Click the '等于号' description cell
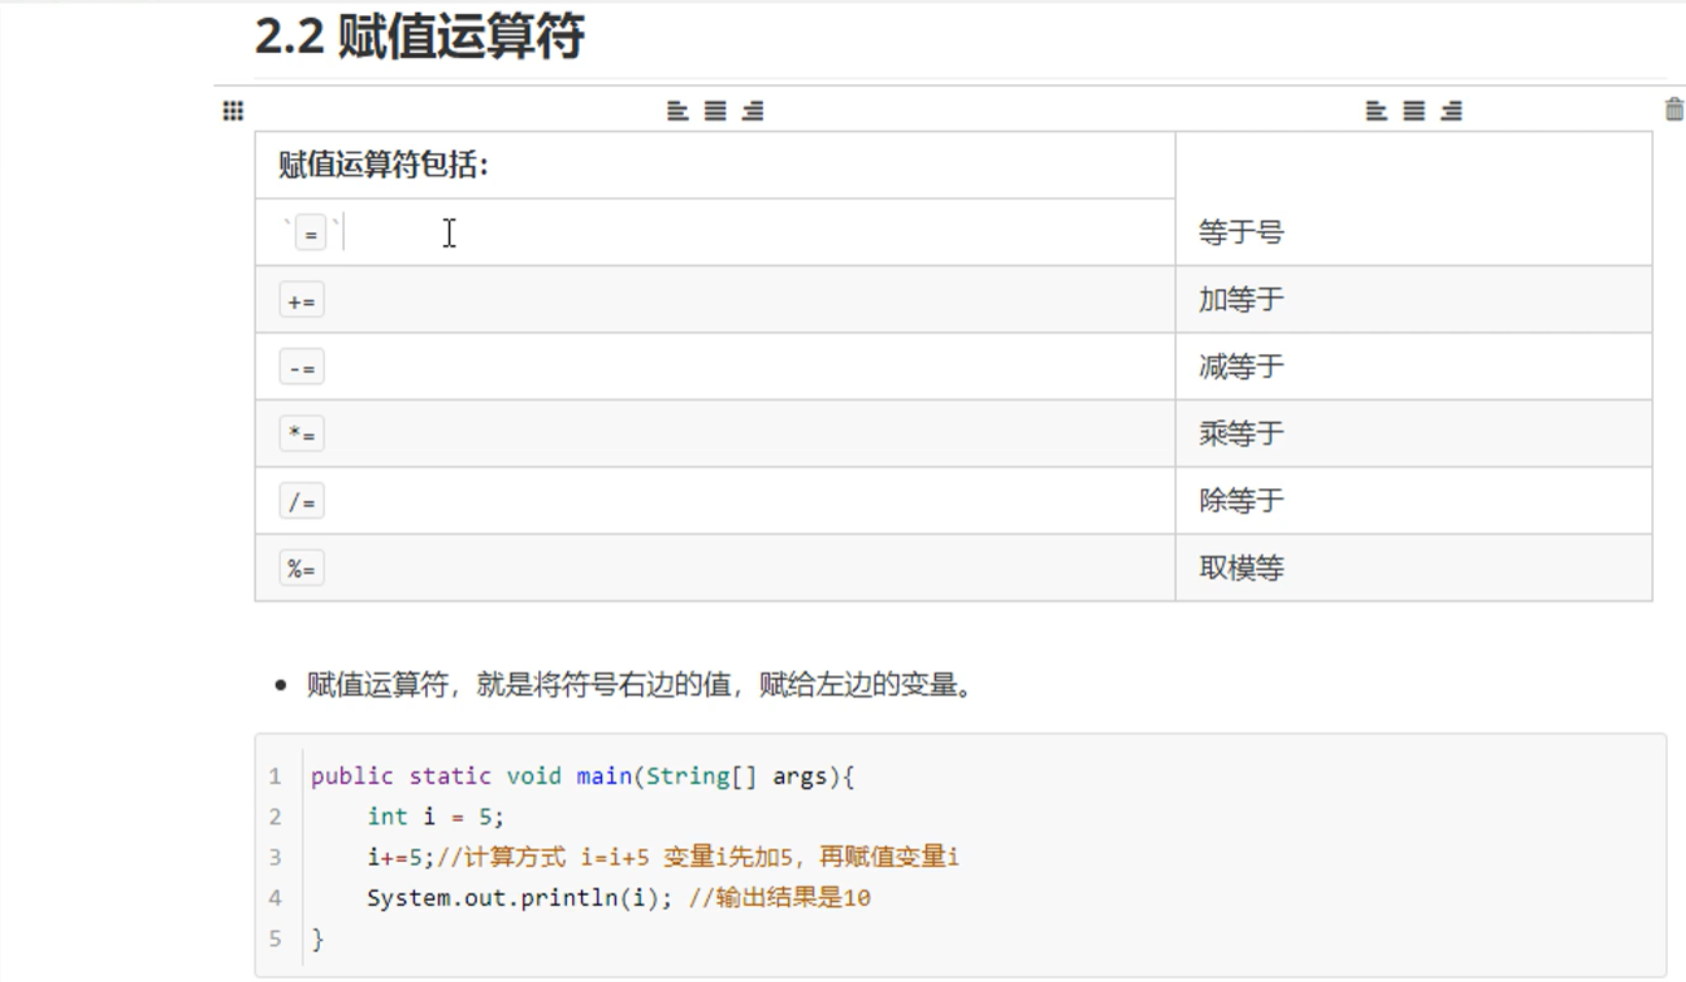 point(1241,233)
